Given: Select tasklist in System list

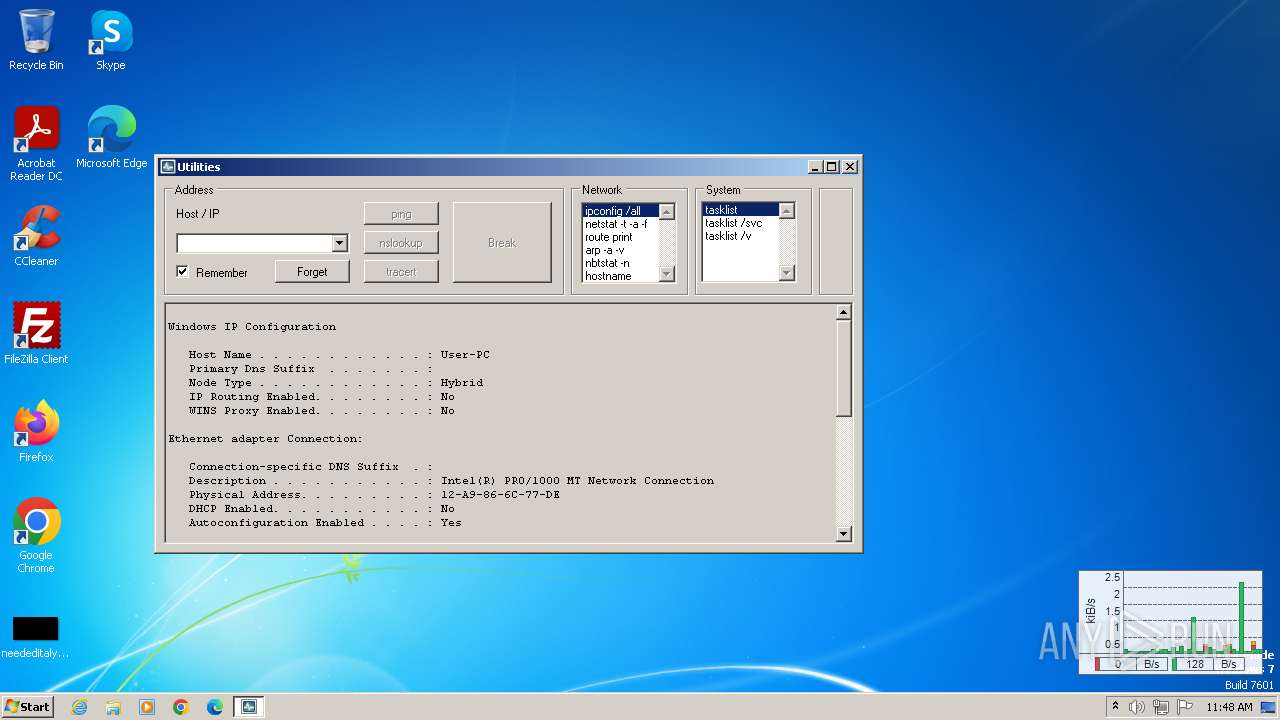Looking at the screenshot, I should click(740, 210).
